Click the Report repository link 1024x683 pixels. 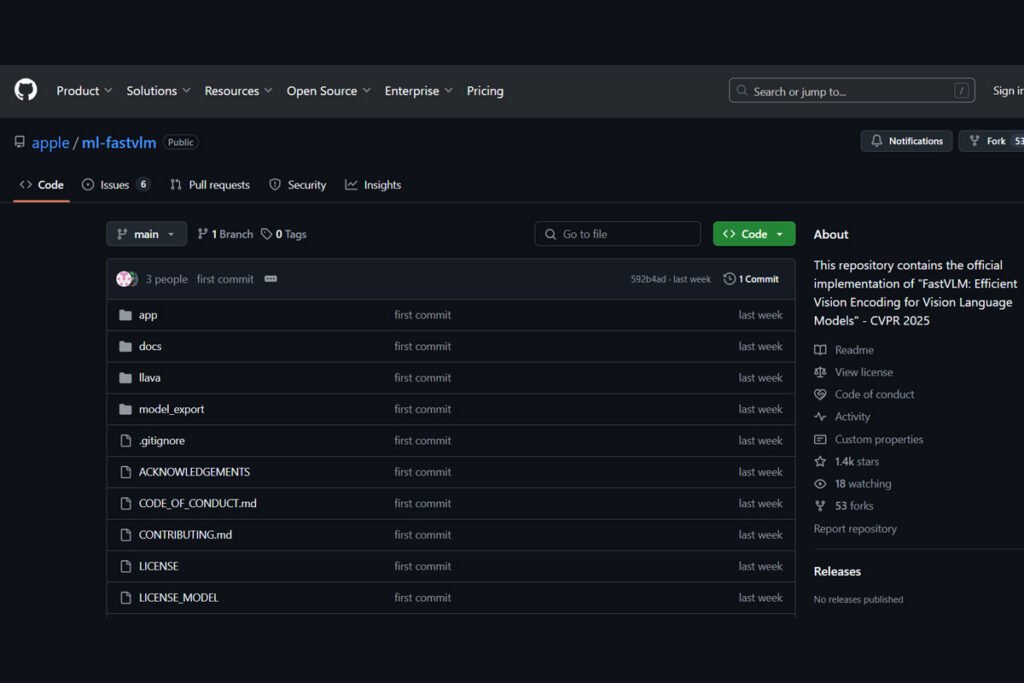[x=855, y=529]
